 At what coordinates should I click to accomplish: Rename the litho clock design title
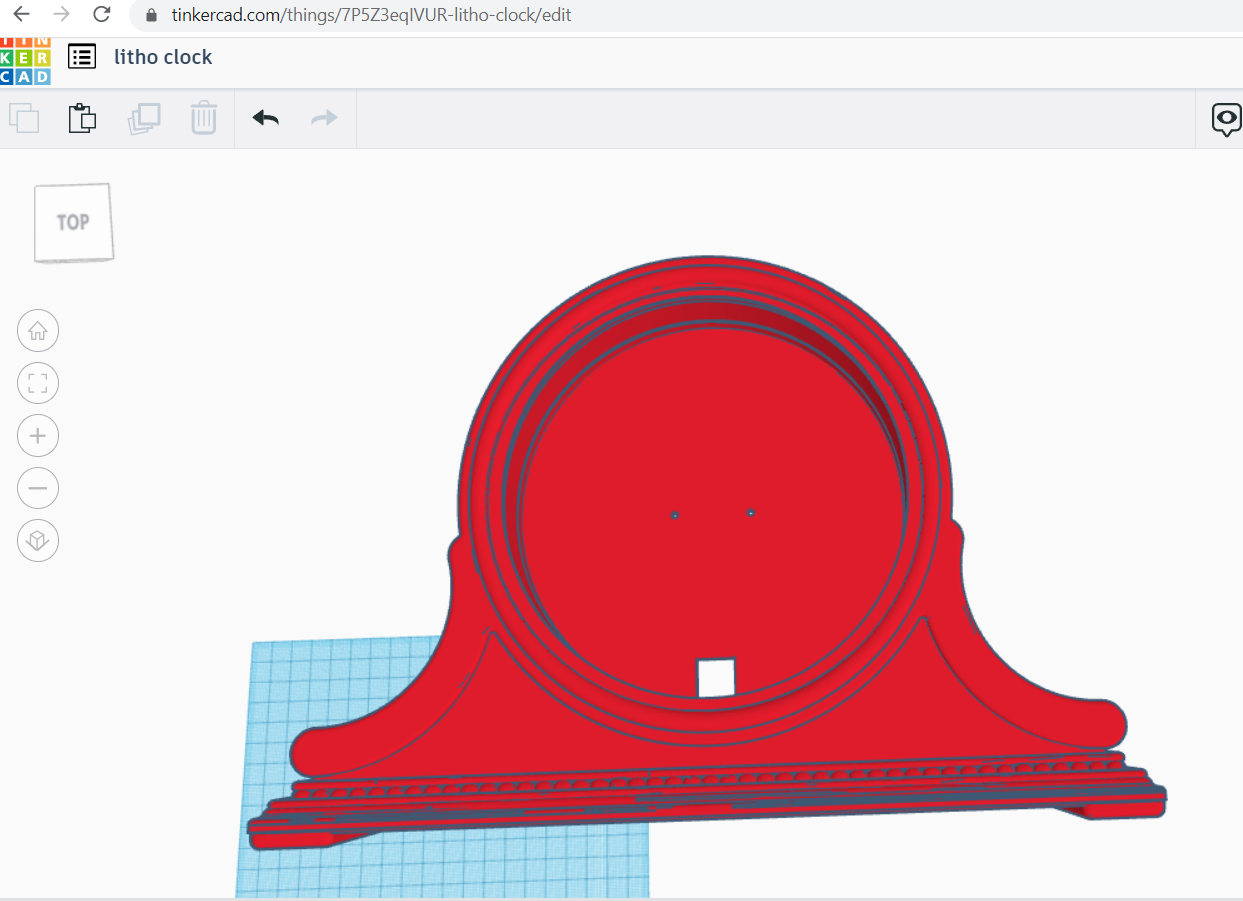click(x=163, y=57)
